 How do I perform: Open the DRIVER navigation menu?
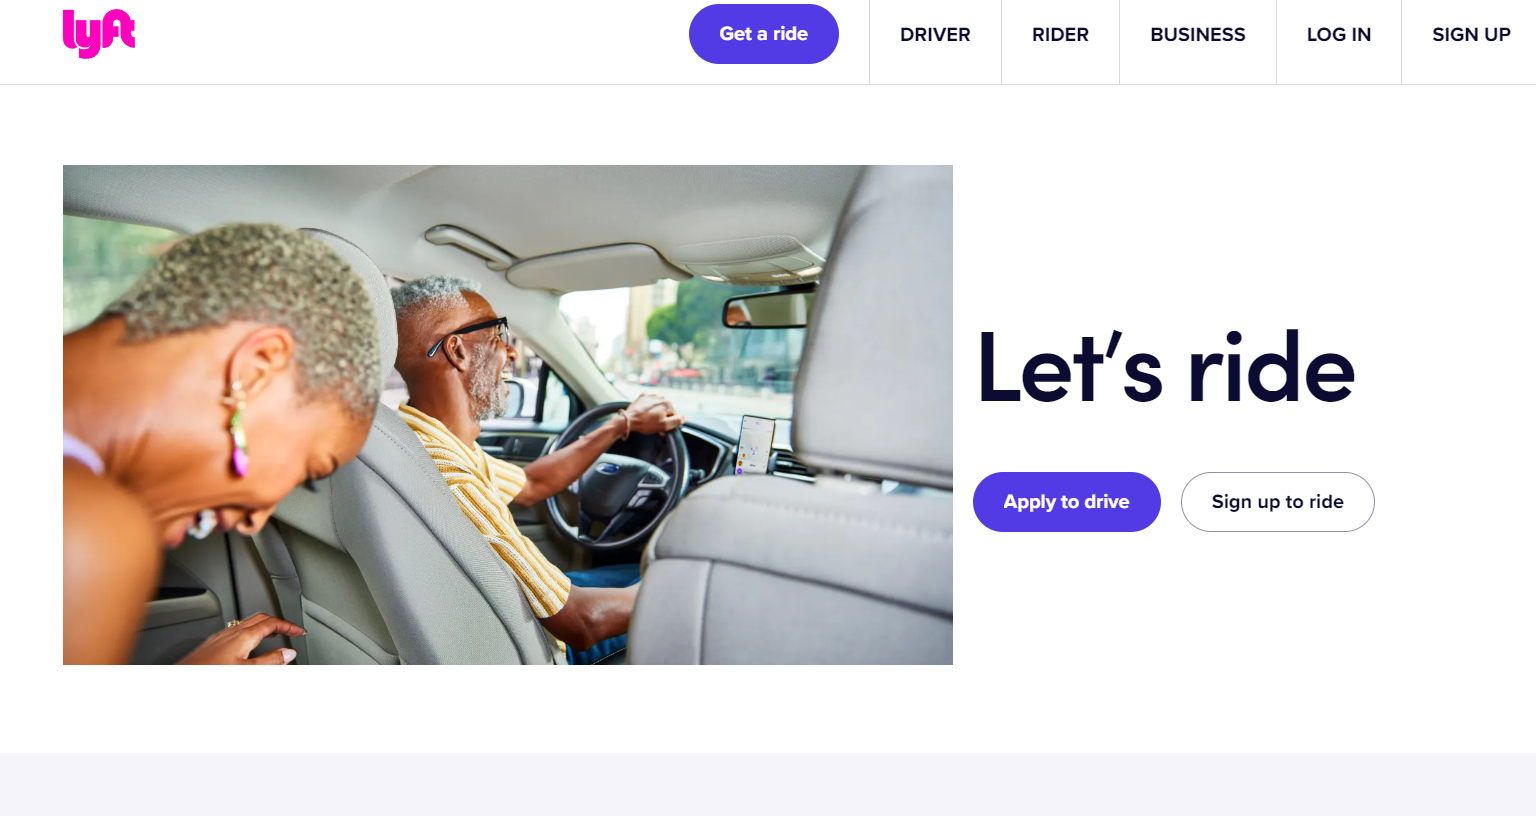[935, 34]
